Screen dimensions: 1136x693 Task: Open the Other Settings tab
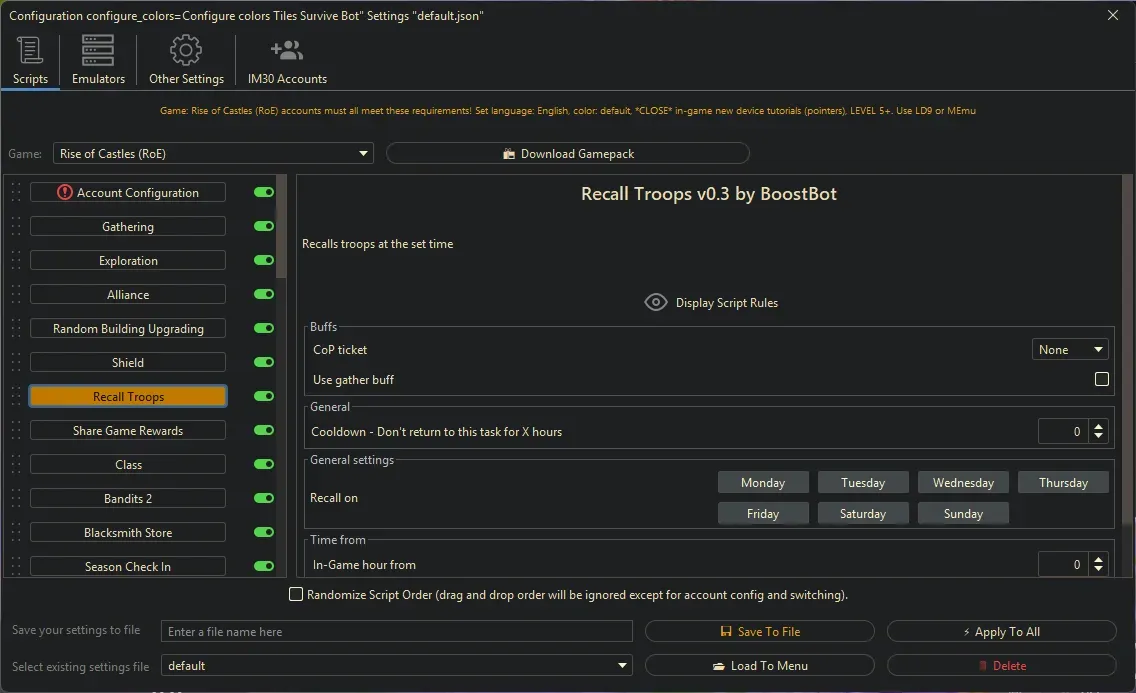coord(186,62)
